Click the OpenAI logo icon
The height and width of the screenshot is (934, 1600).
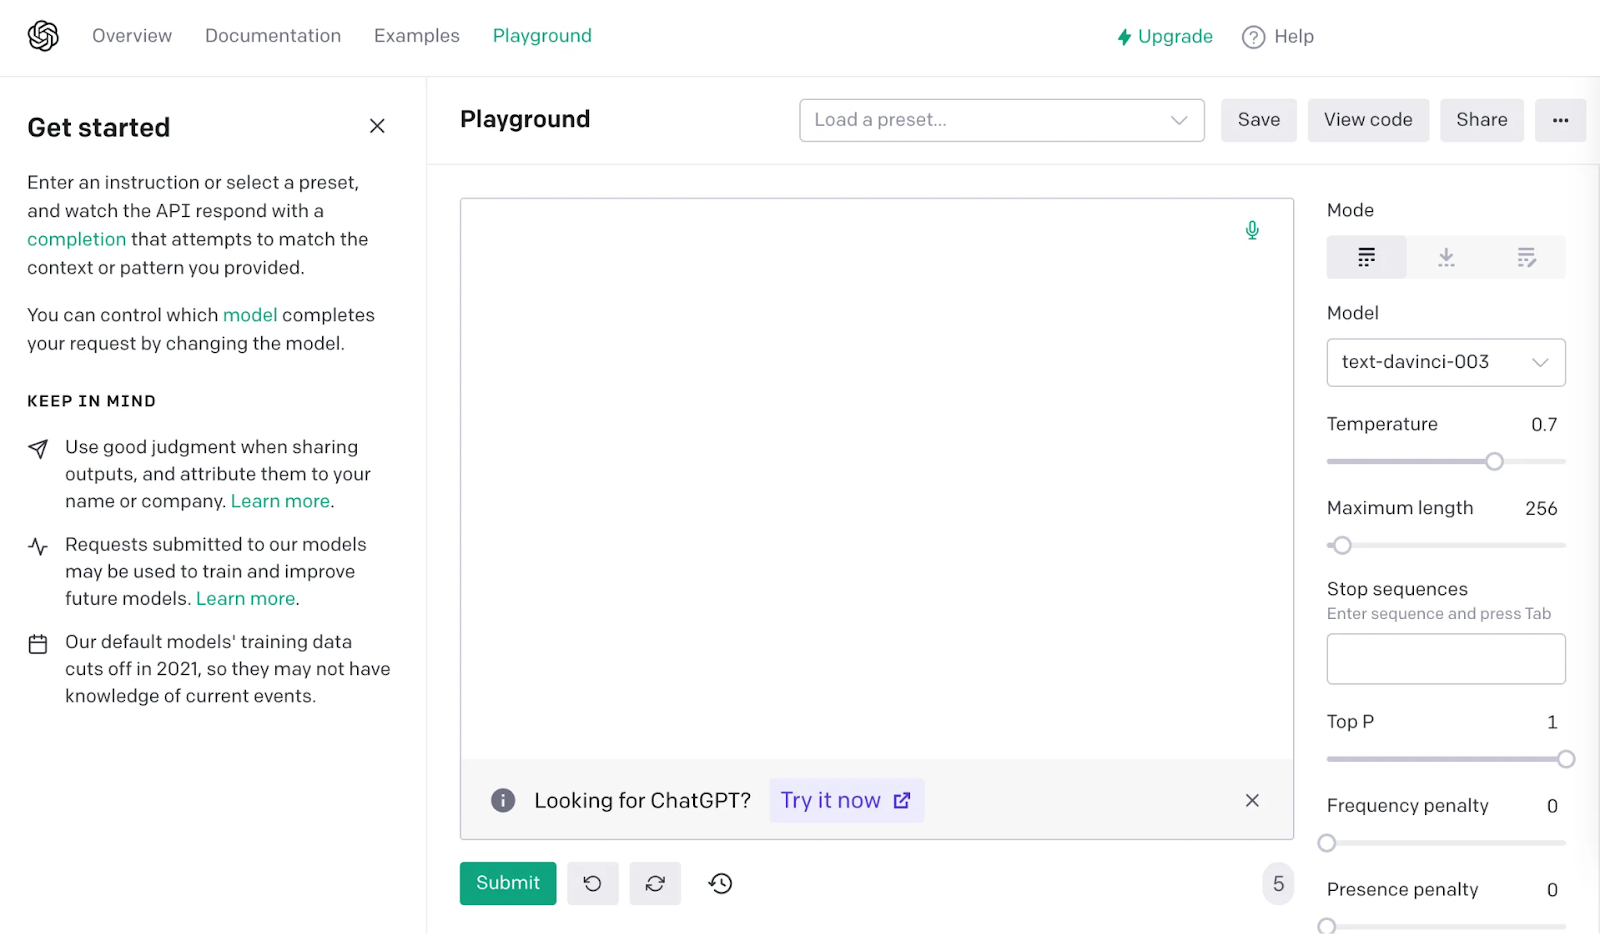[43, 36]
